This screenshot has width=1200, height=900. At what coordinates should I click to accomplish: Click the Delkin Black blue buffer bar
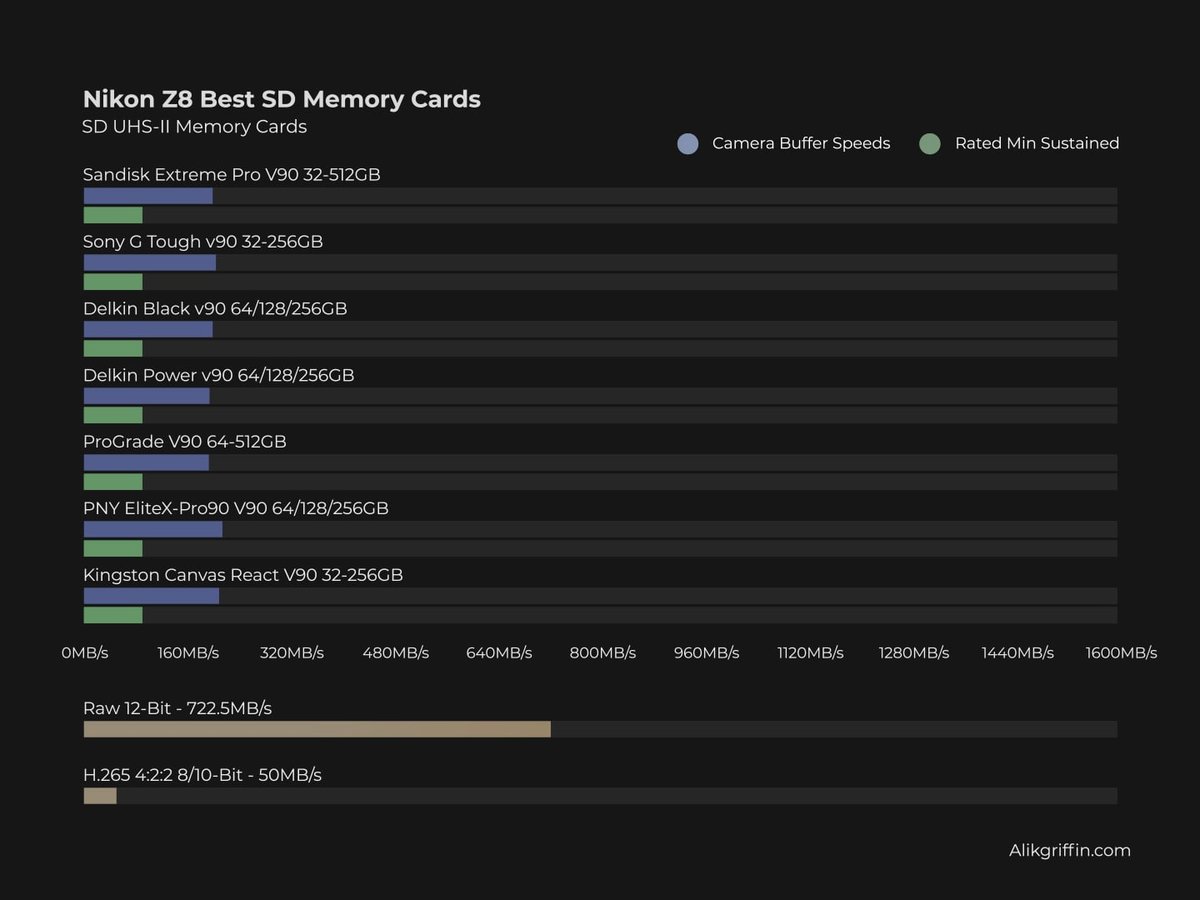(x=145, y=328)
